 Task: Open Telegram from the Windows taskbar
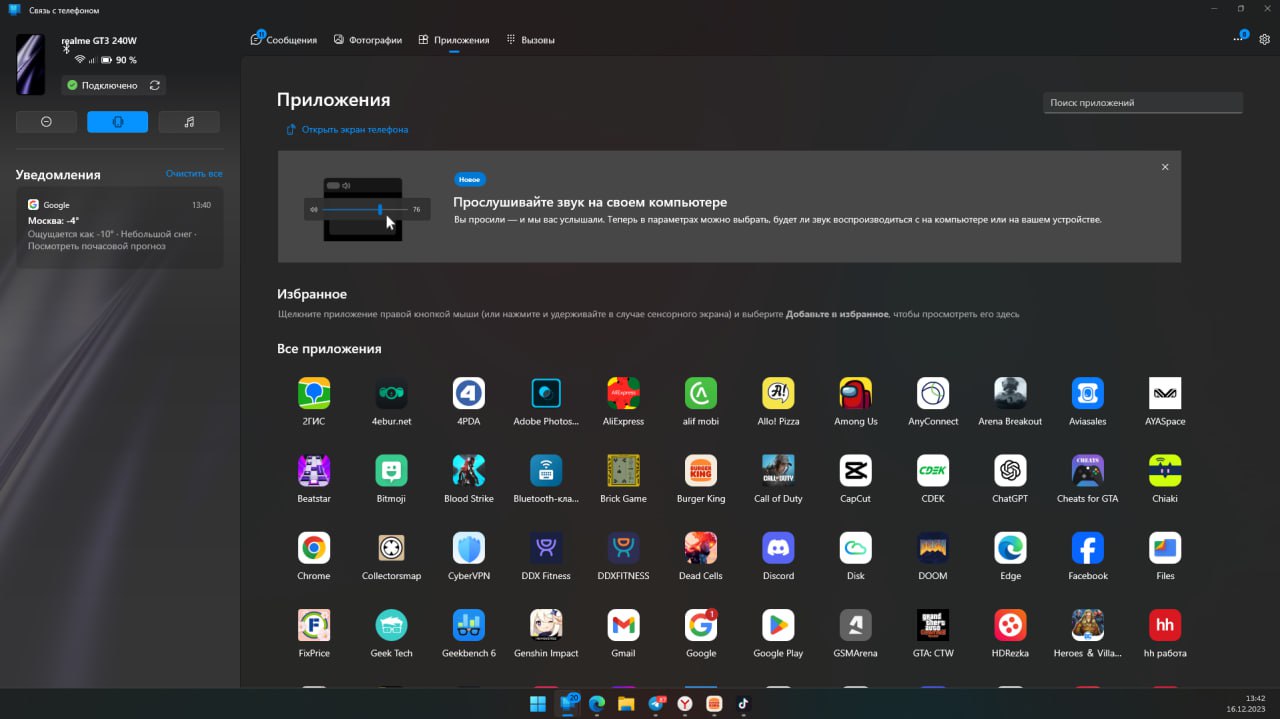(656, 704)
